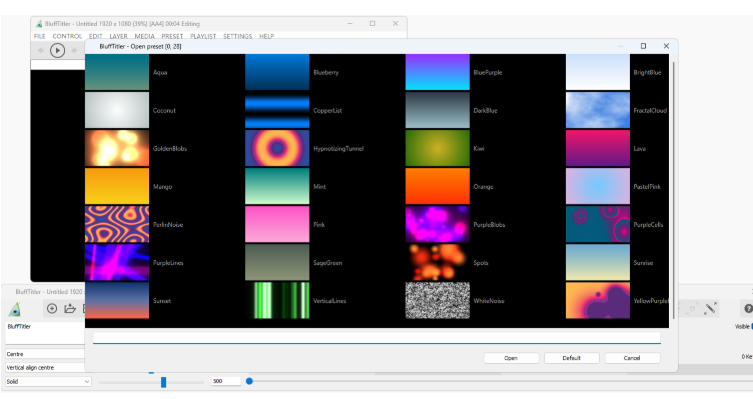Open the CONTROL menu
Image resolution: width=753 pixels, height=399 pixels.
[67, 36]
